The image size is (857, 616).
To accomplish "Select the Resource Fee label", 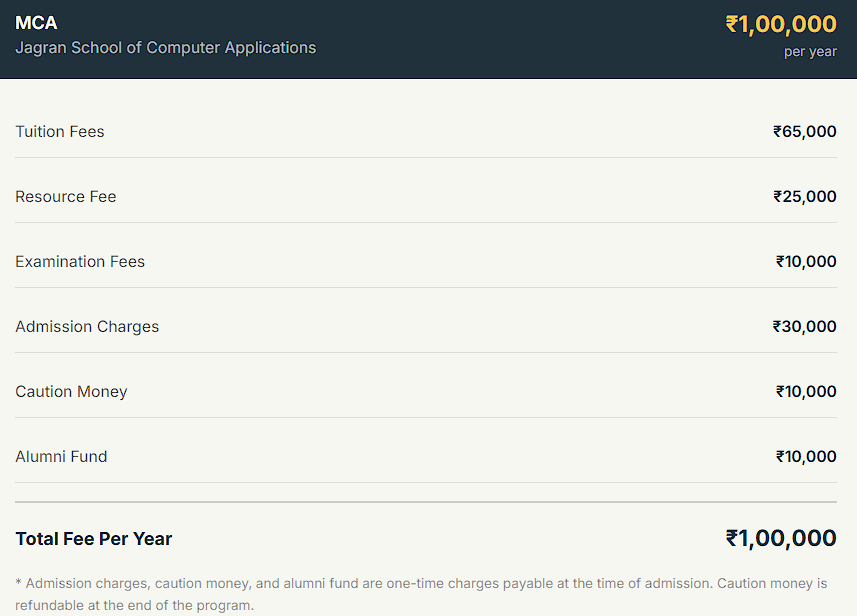I will [x=66, y=197].
